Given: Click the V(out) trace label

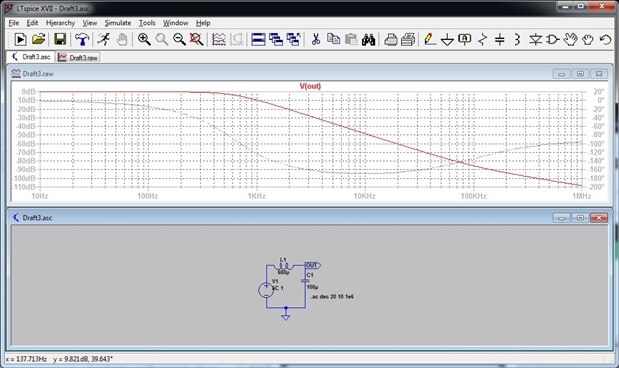Looking at the screenshot, I should (x=310, y=86).
